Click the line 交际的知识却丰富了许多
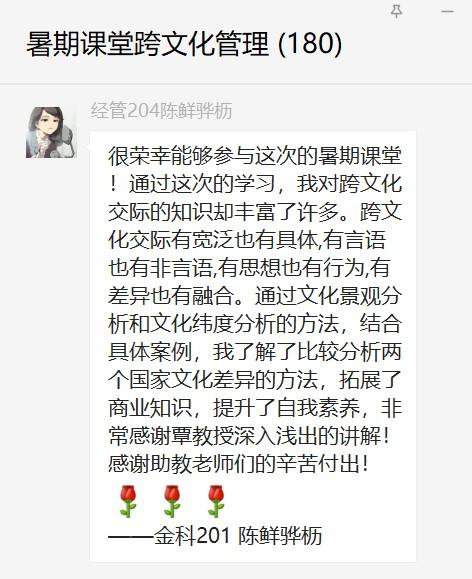Viewport: 472px width, 579px height. click(x=223, y=212)
